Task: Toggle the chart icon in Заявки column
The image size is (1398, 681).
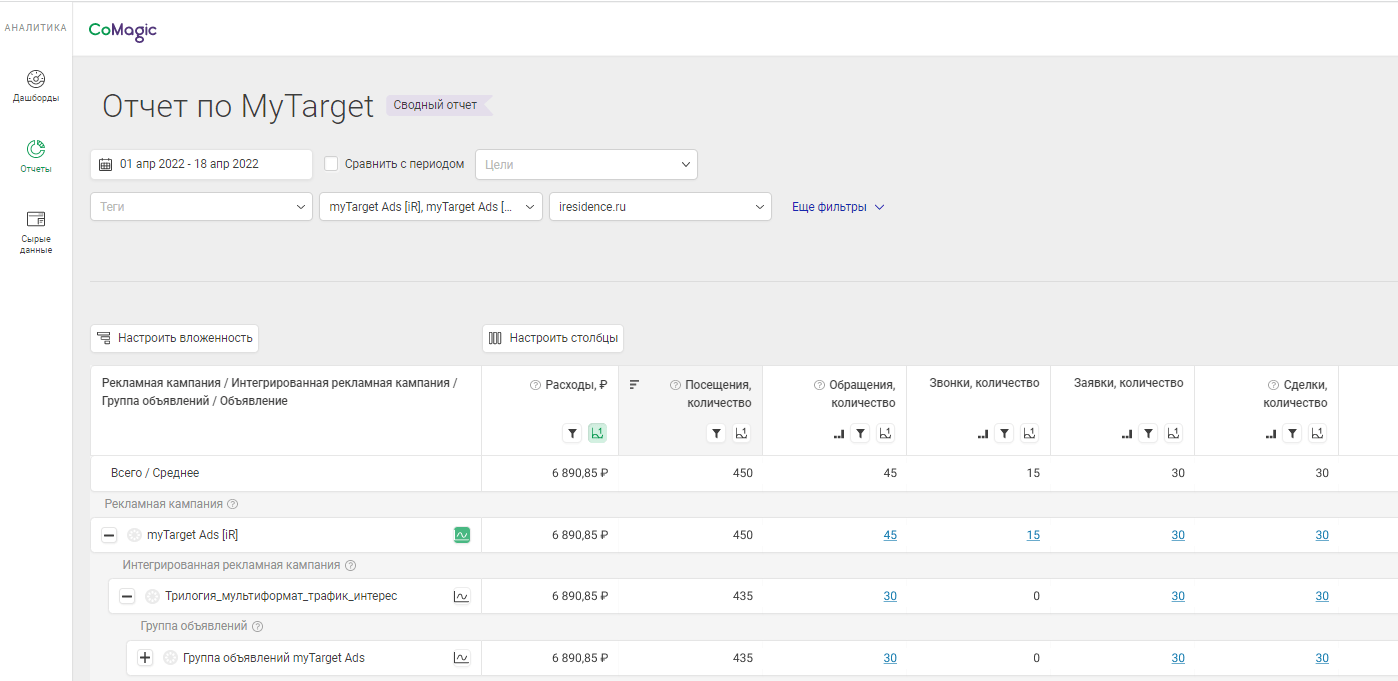Action: pyautogui.click(x=1173, y=433)
